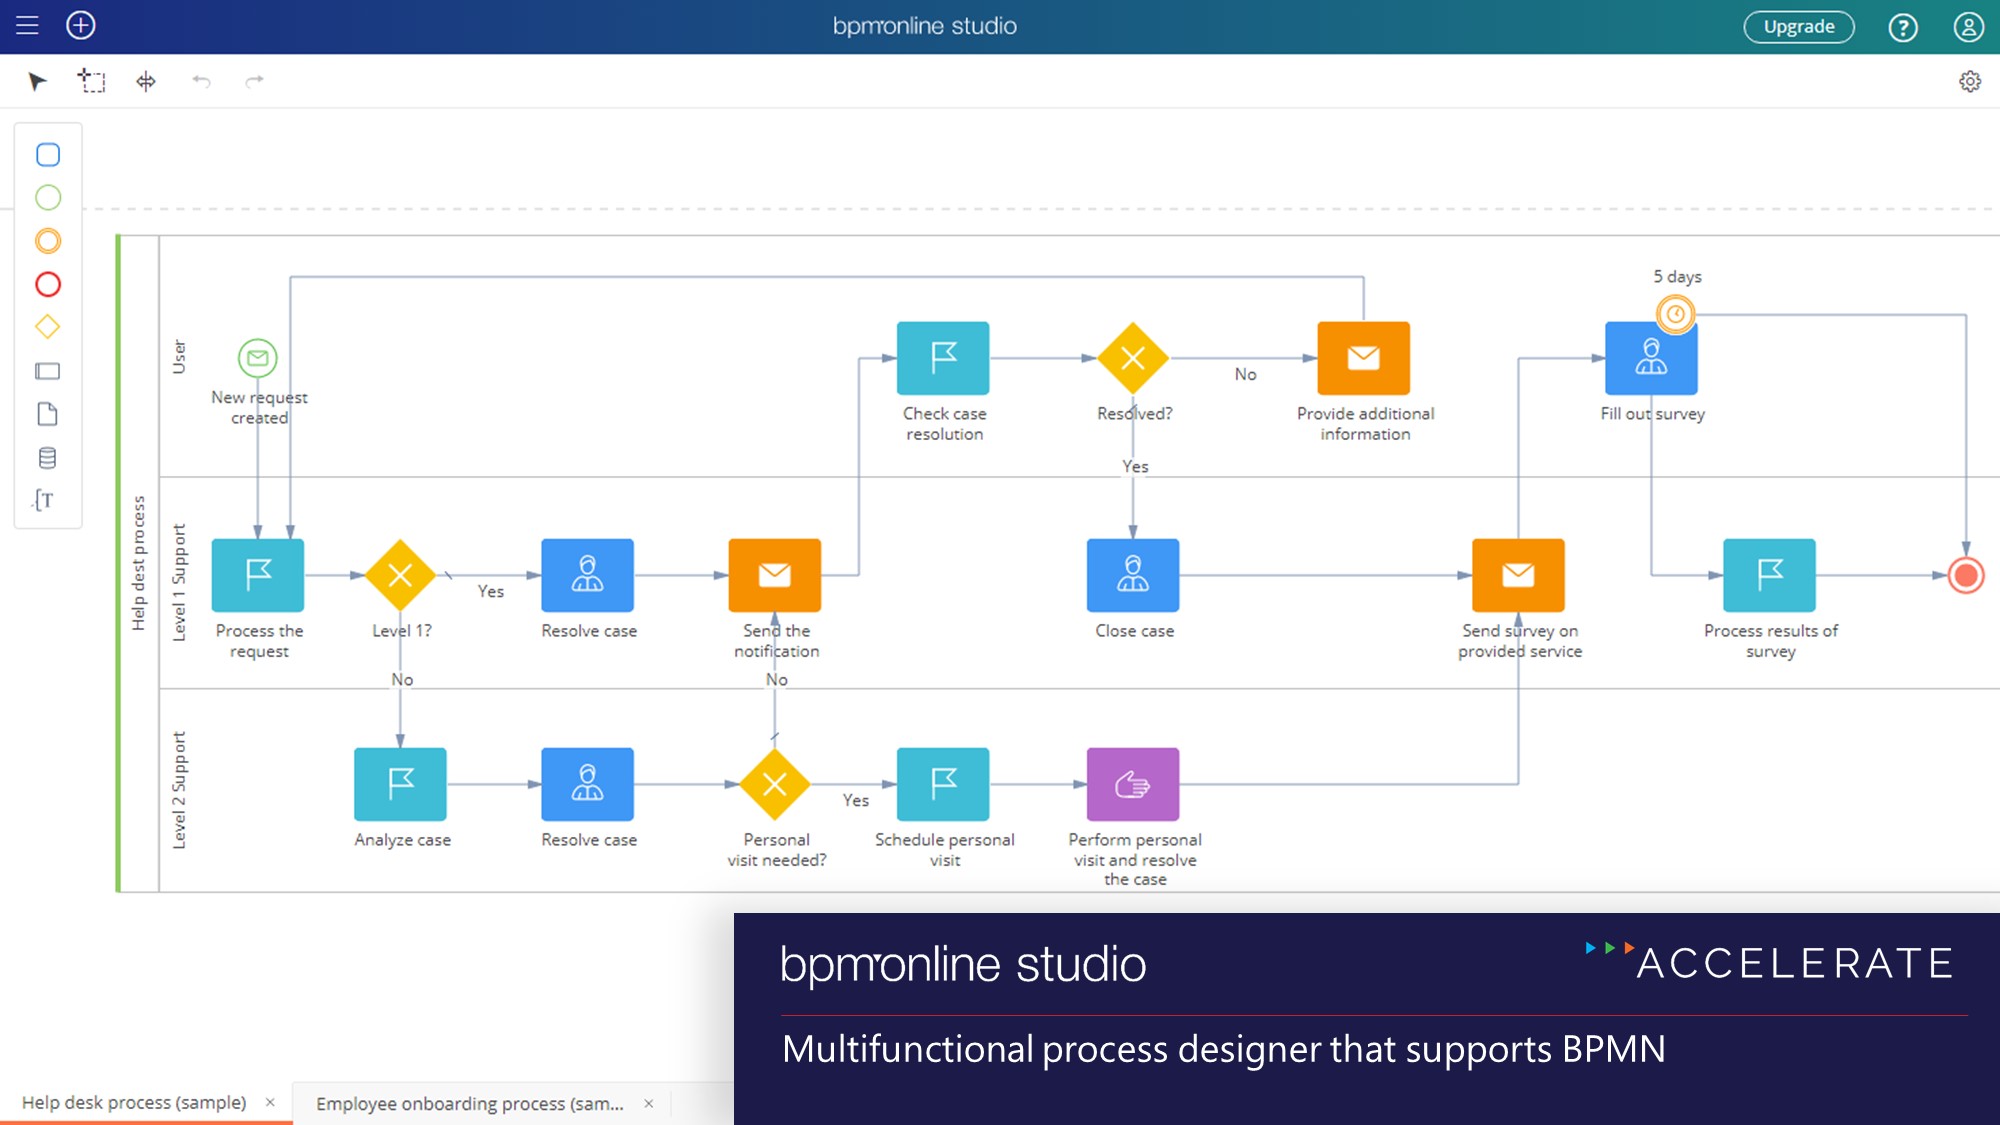Click the Upgrade button
This screenshot has height=1125, width=2000.
click(1799, 27)
